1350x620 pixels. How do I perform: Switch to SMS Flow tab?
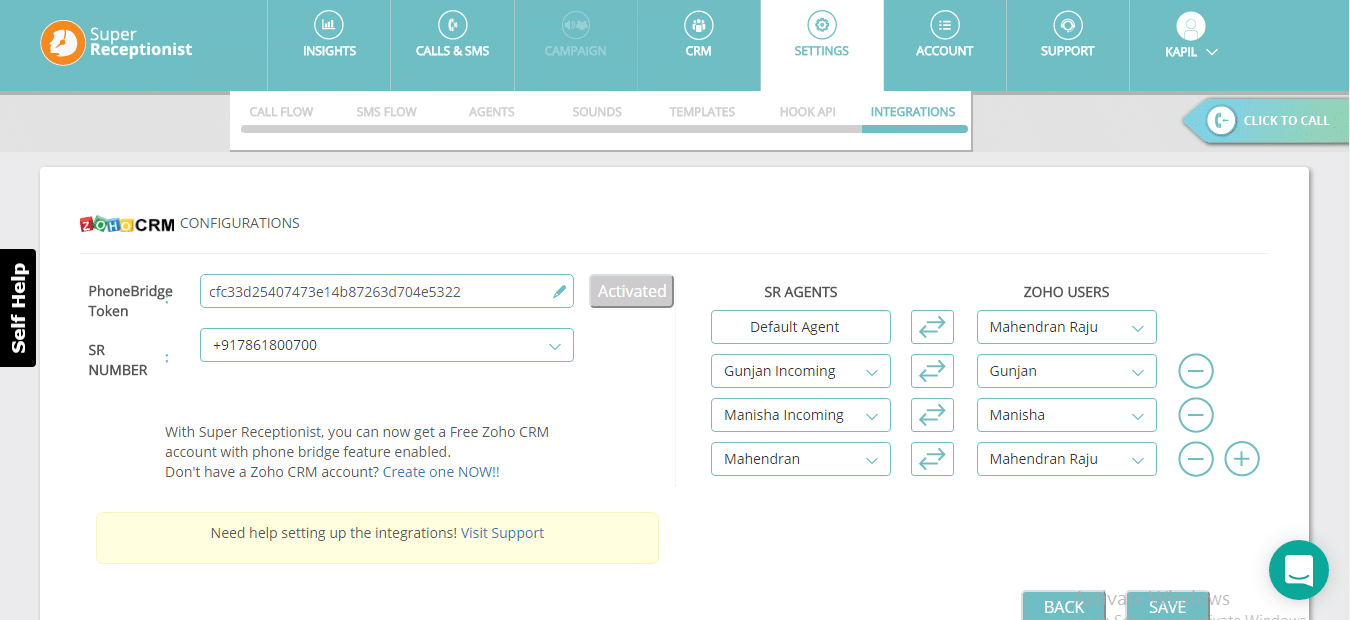tap(386, 112)
